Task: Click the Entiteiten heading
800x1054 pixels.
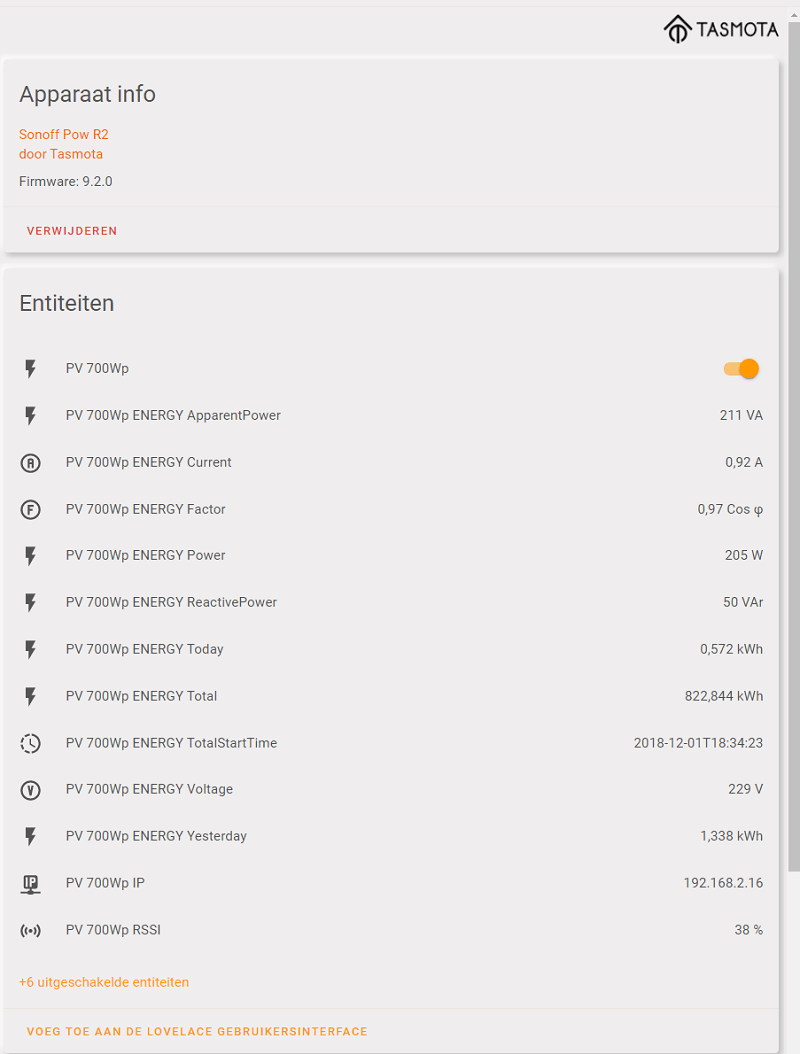Action: tap(67, 303)
